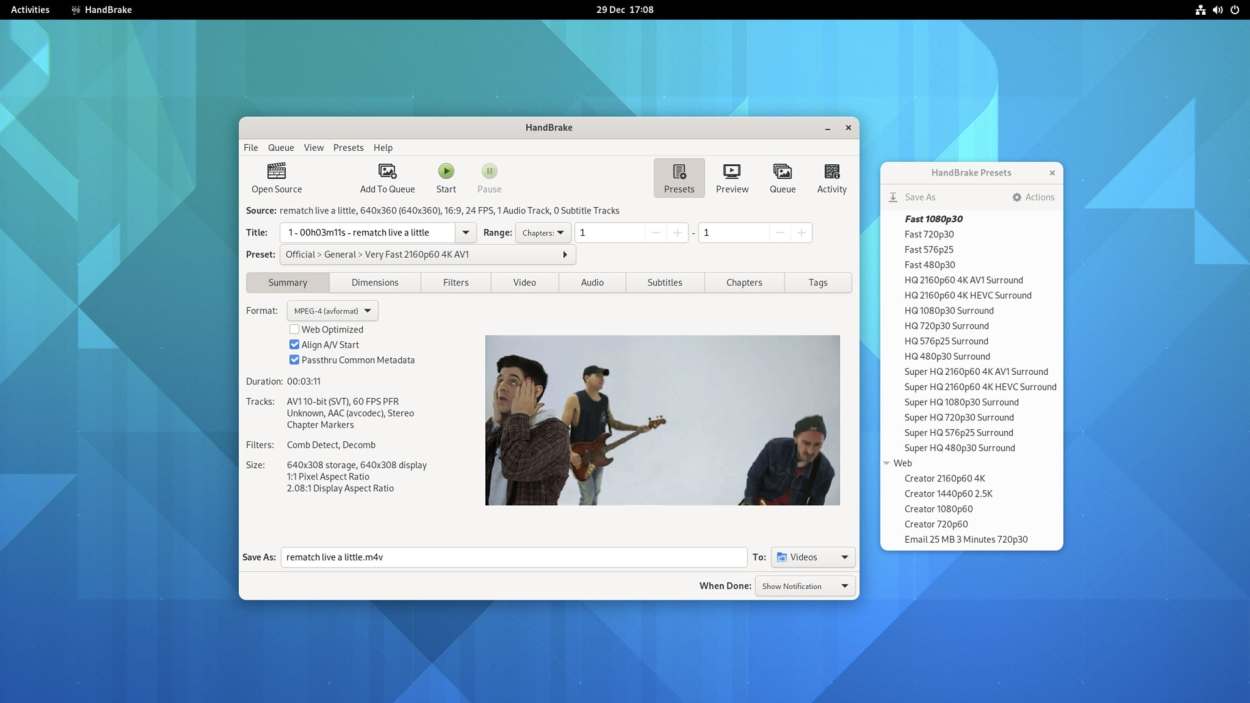
Task: Click Add To Queue icon
Action: 387,172
